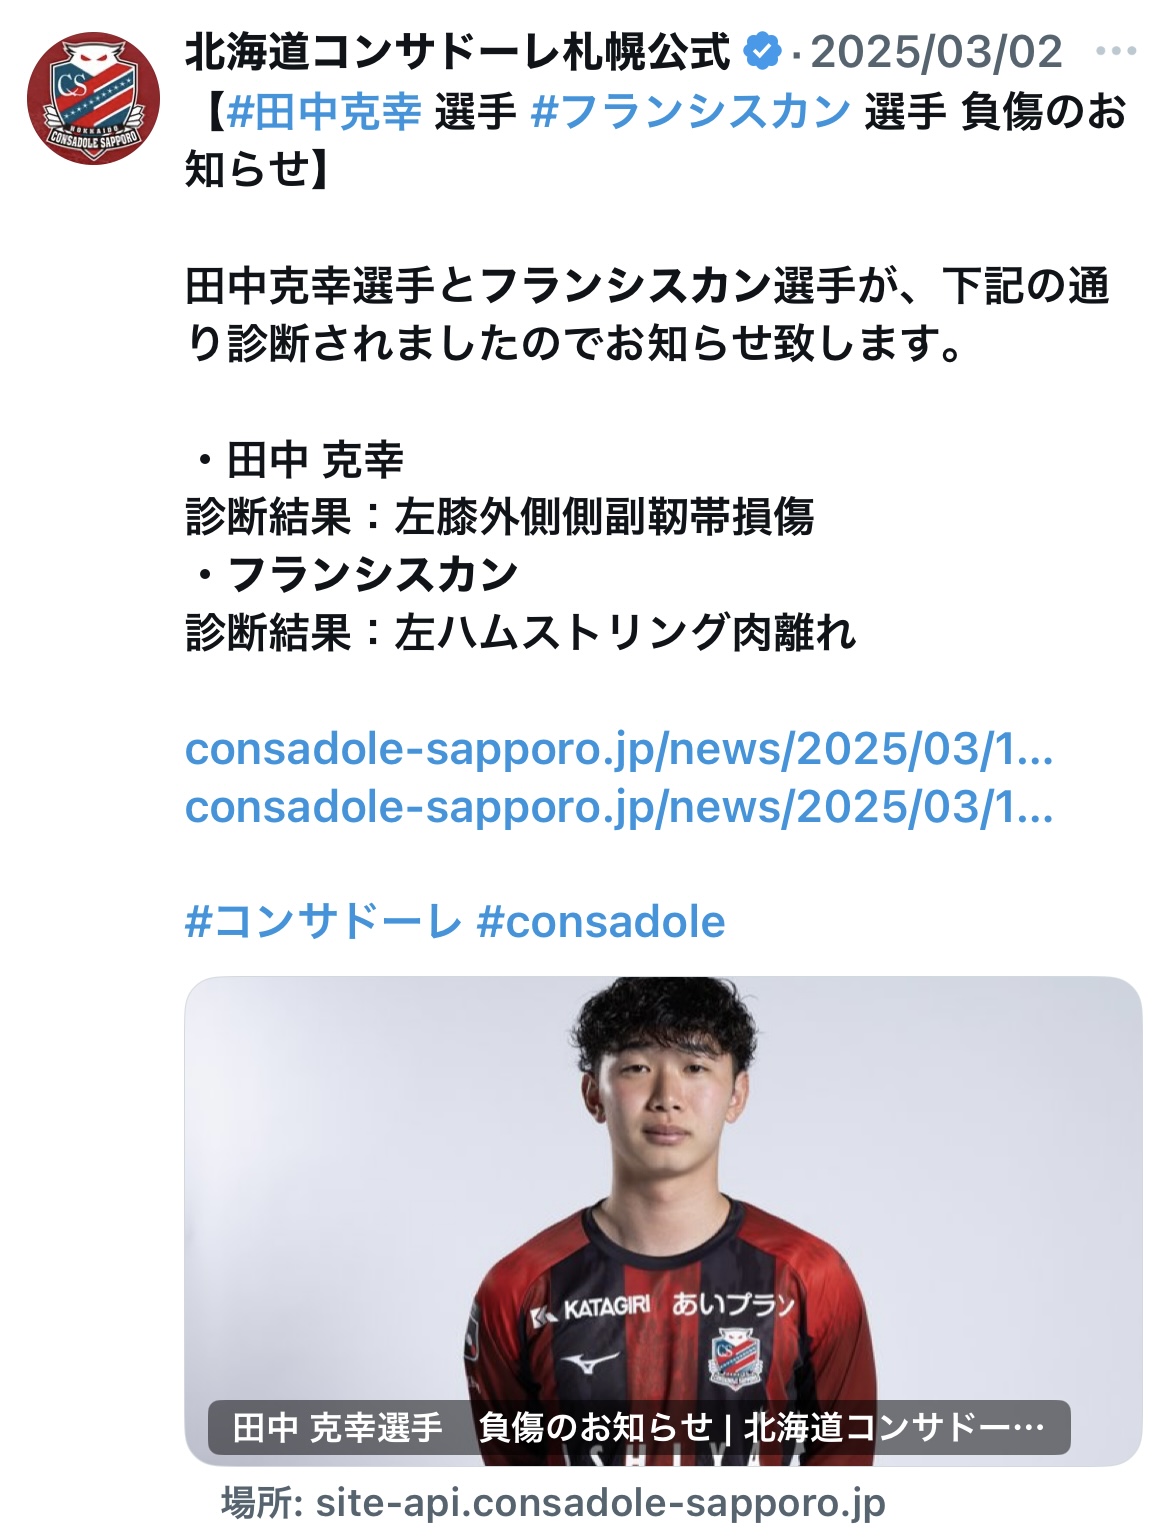Click the 田中 克幸選手 負傷のお知らせ caption overlay
The width and height of the screenshot is (1170, 1540).
click(x=639, y=1427)
